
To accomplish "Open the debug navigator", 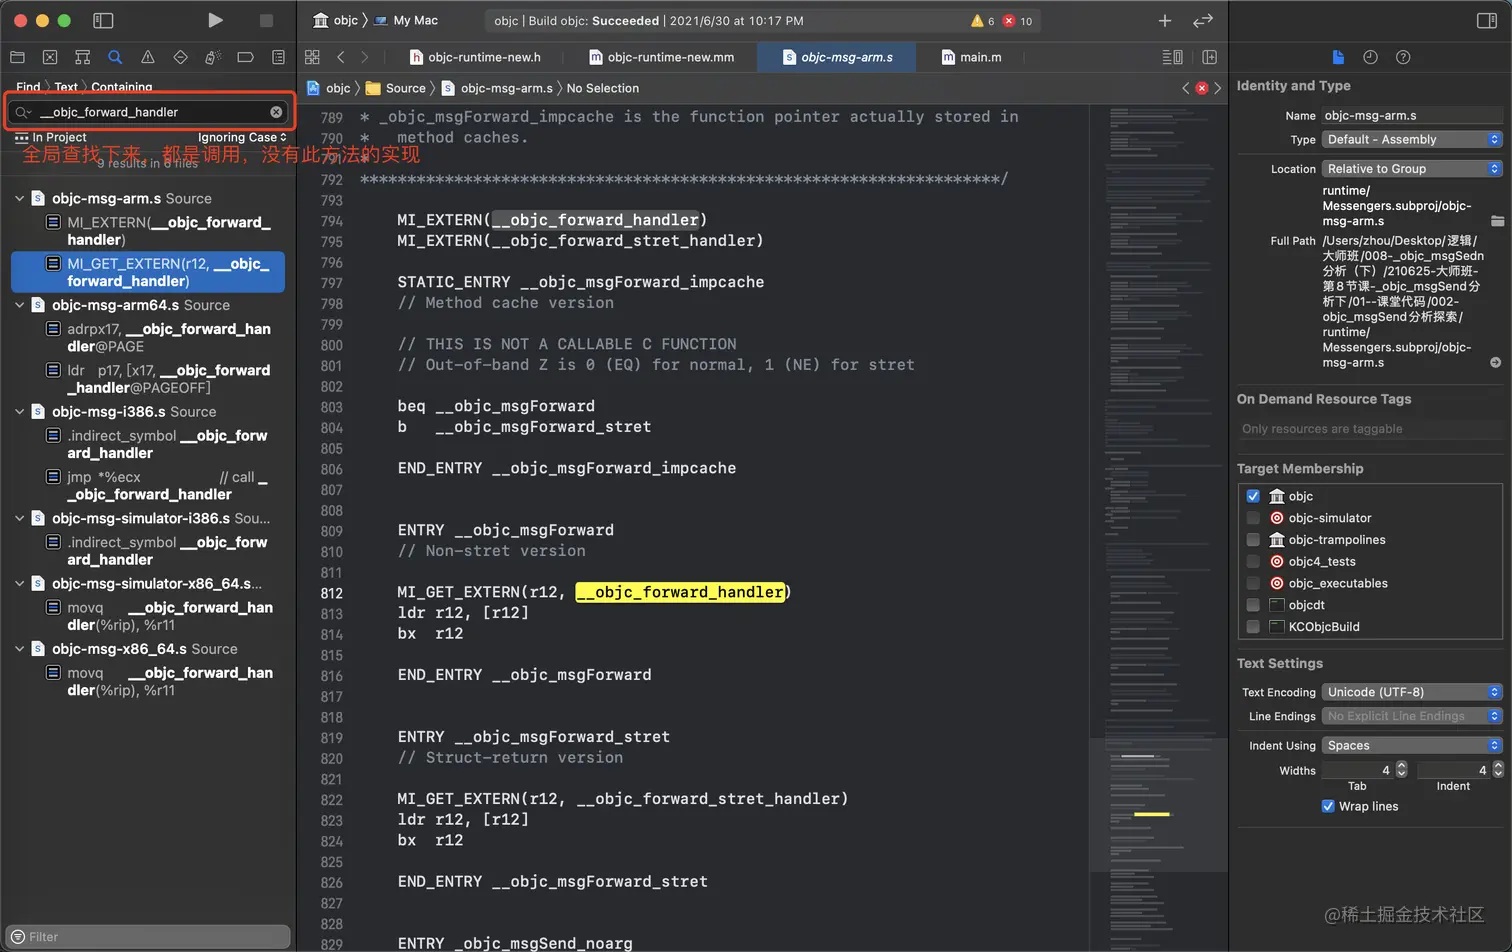I will (212, 57).
